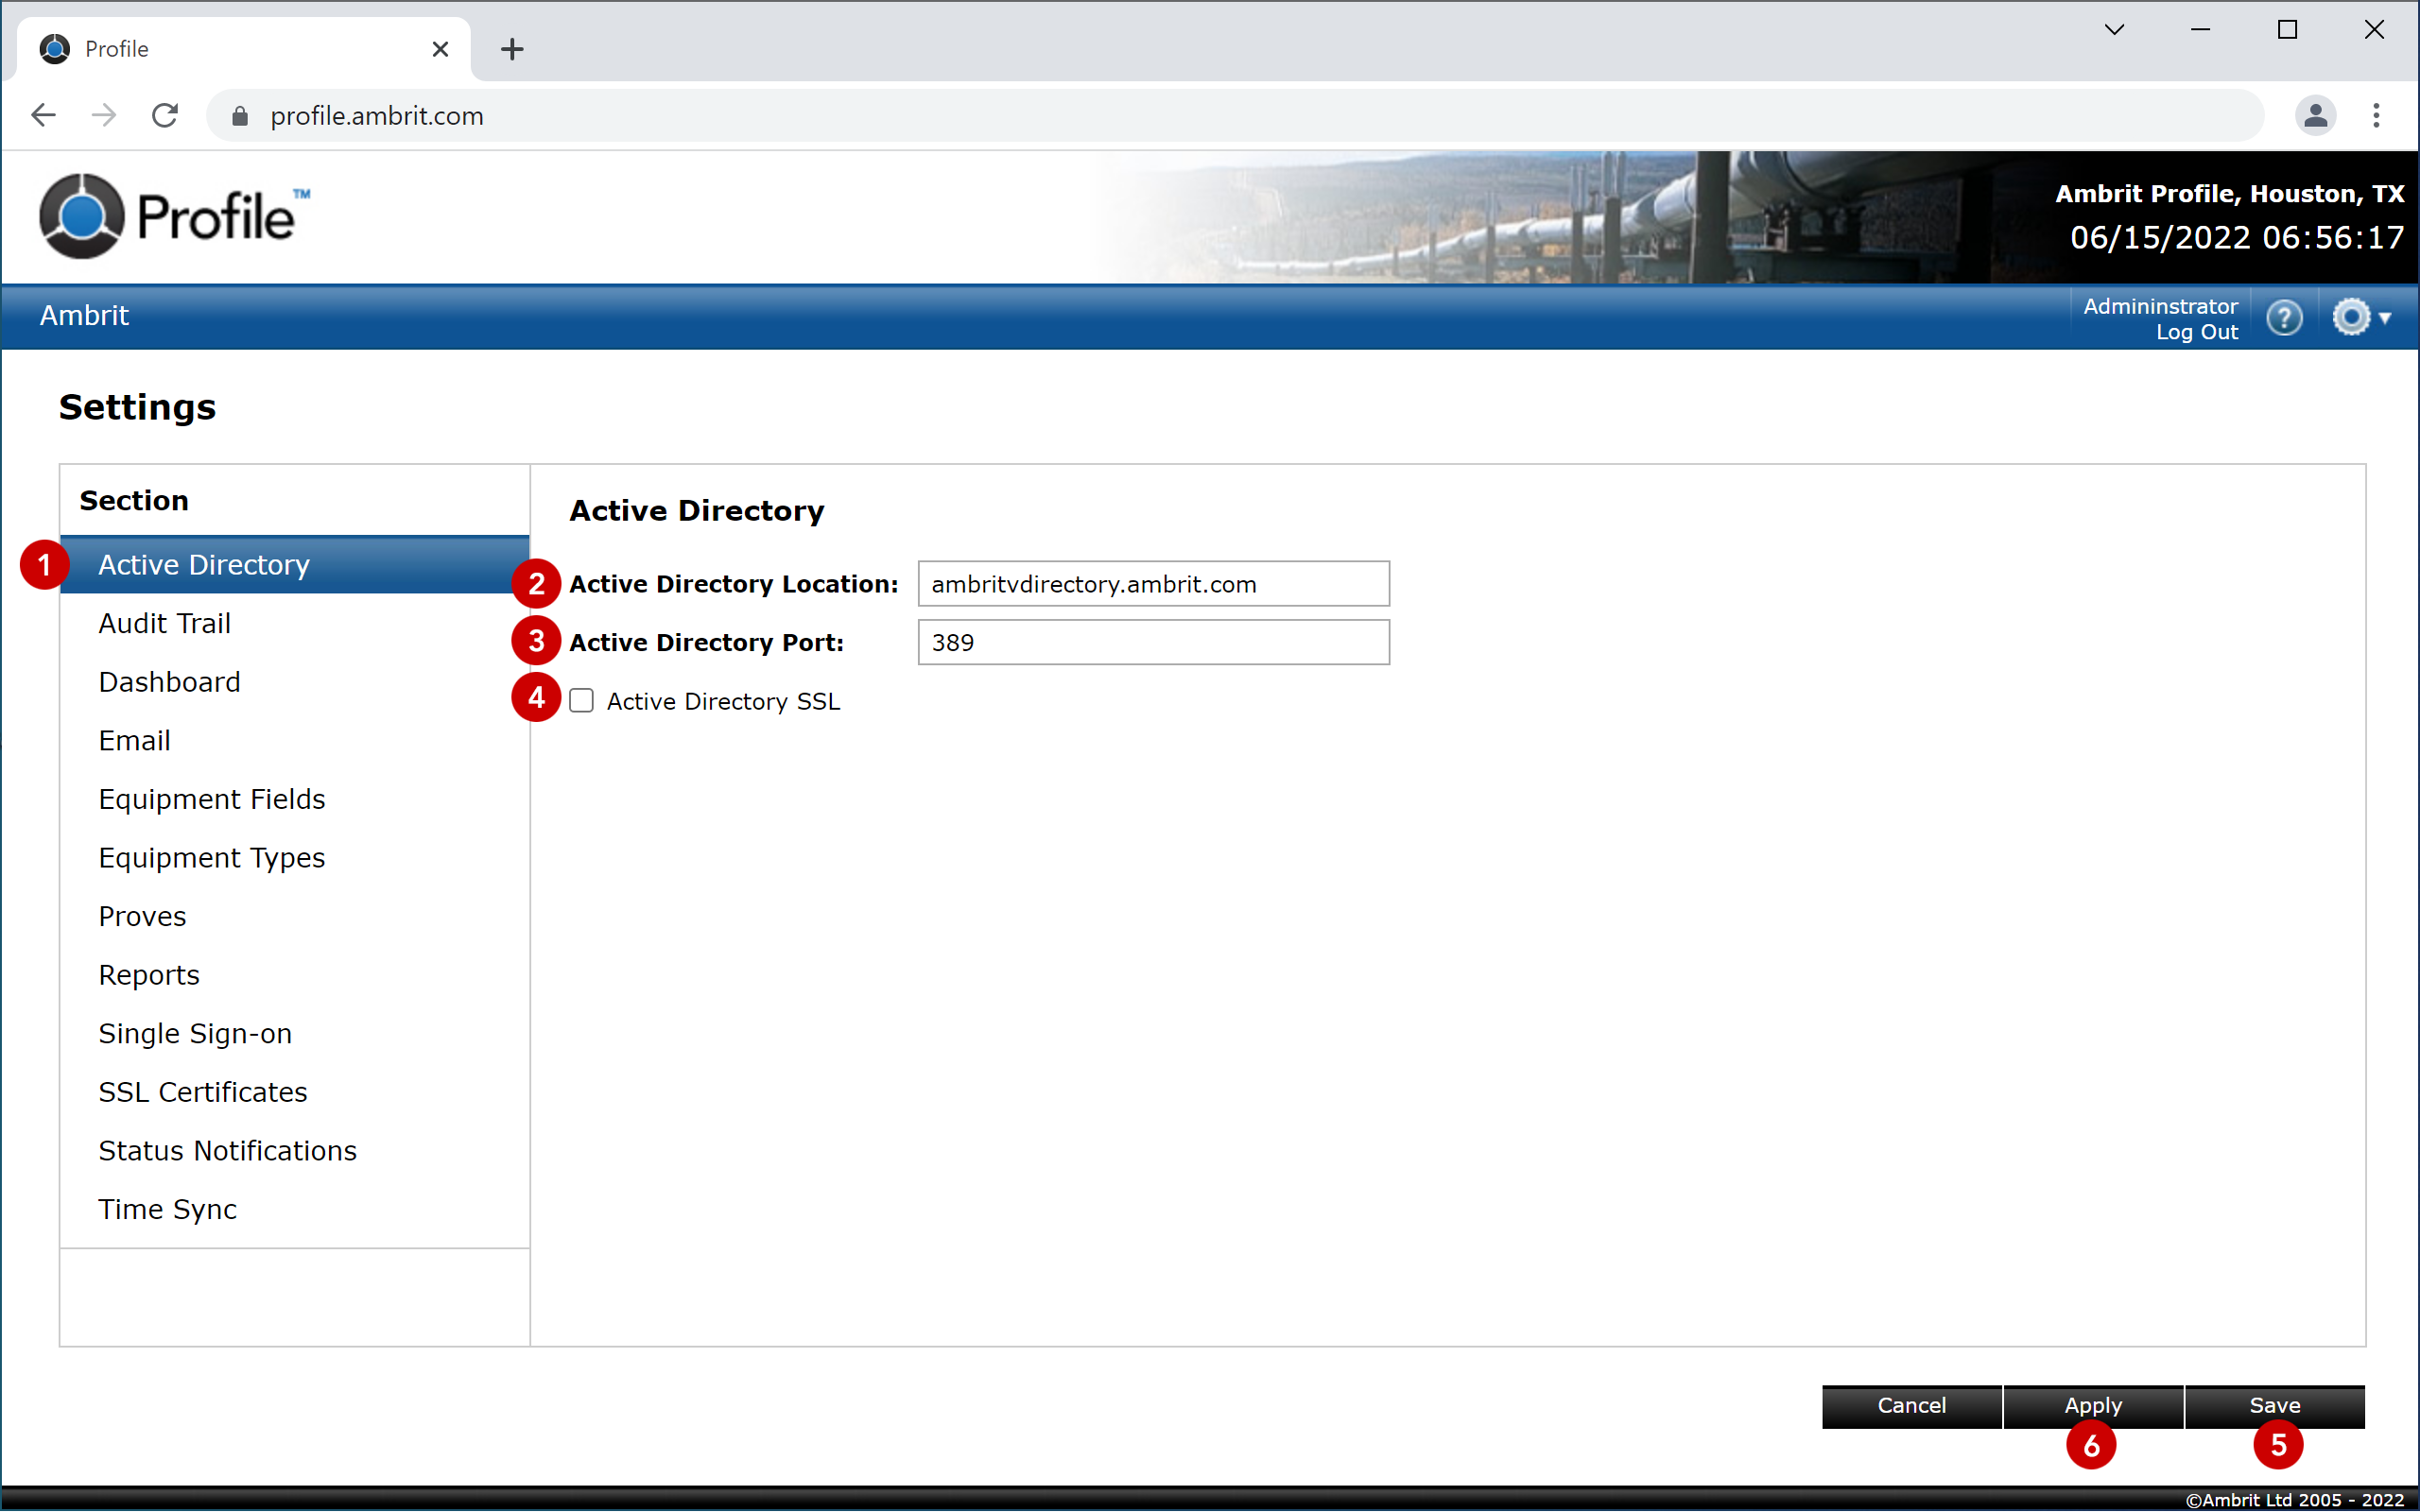Click the Active Directory SSL label
The width and height of the screenshot is (2420, 1512).
[723, 702]
